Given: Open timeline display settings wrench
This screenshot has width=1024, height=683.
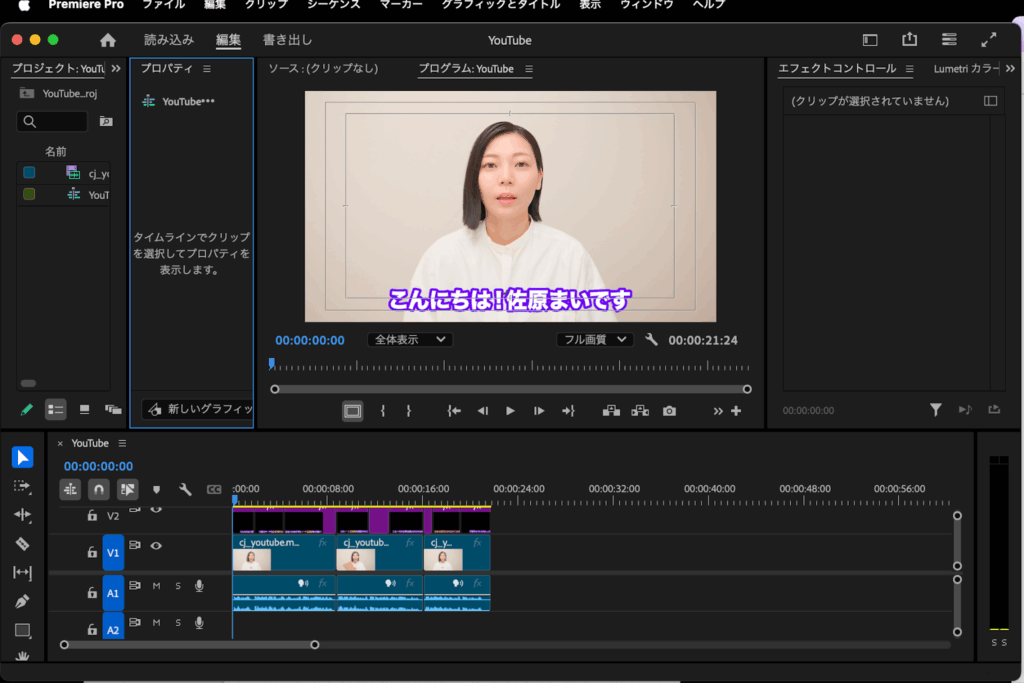Looking at the screenshot, I should 185,490.
